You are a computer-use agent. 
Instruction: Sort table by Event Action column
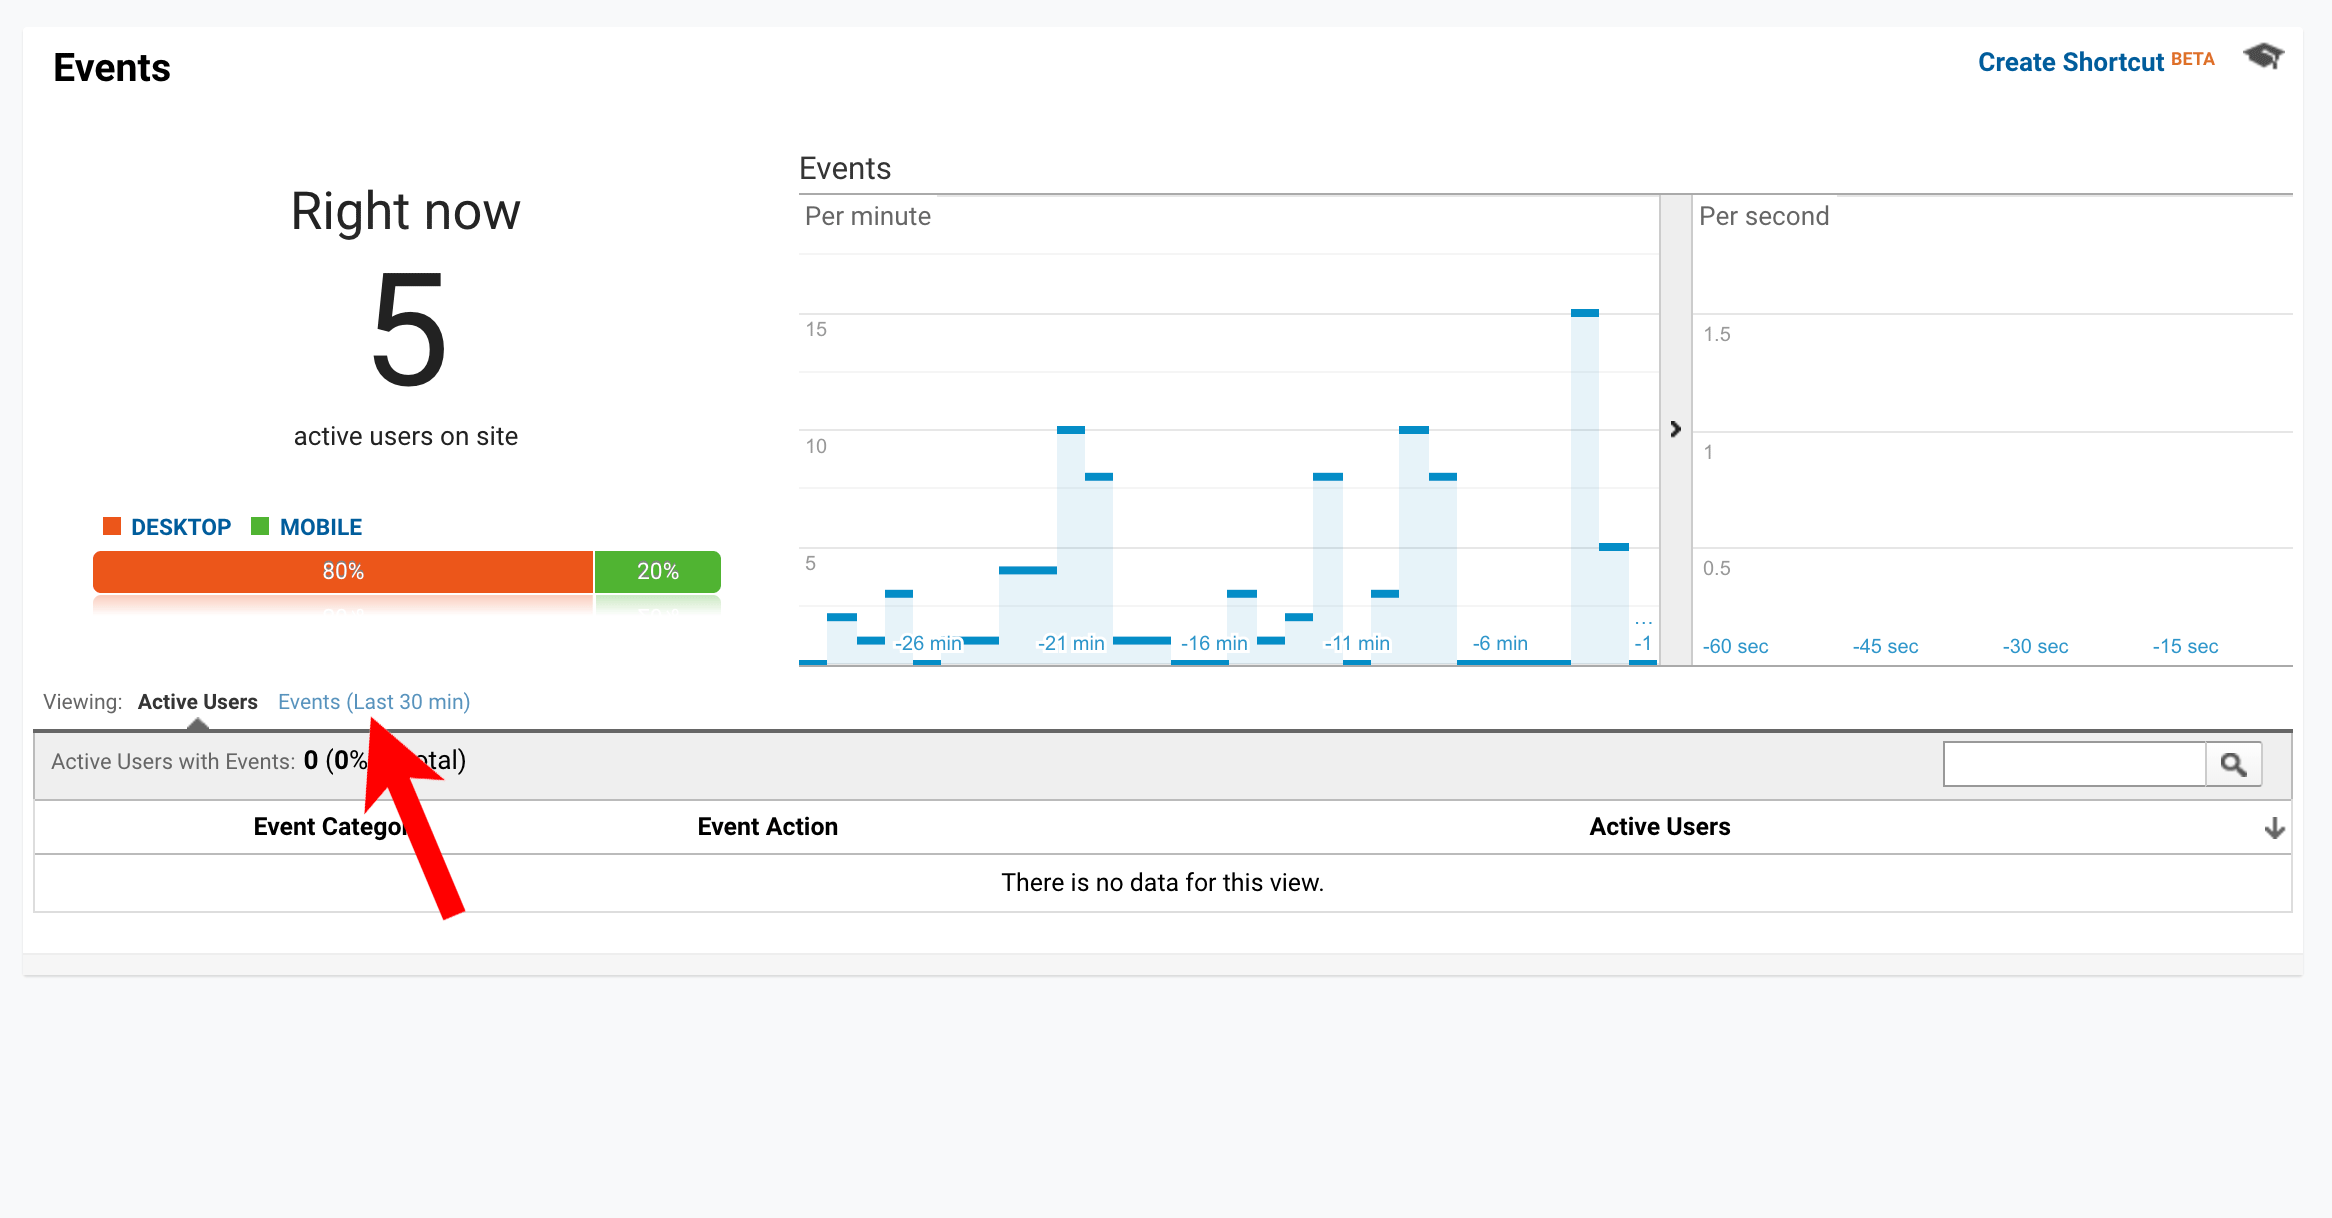767,827
